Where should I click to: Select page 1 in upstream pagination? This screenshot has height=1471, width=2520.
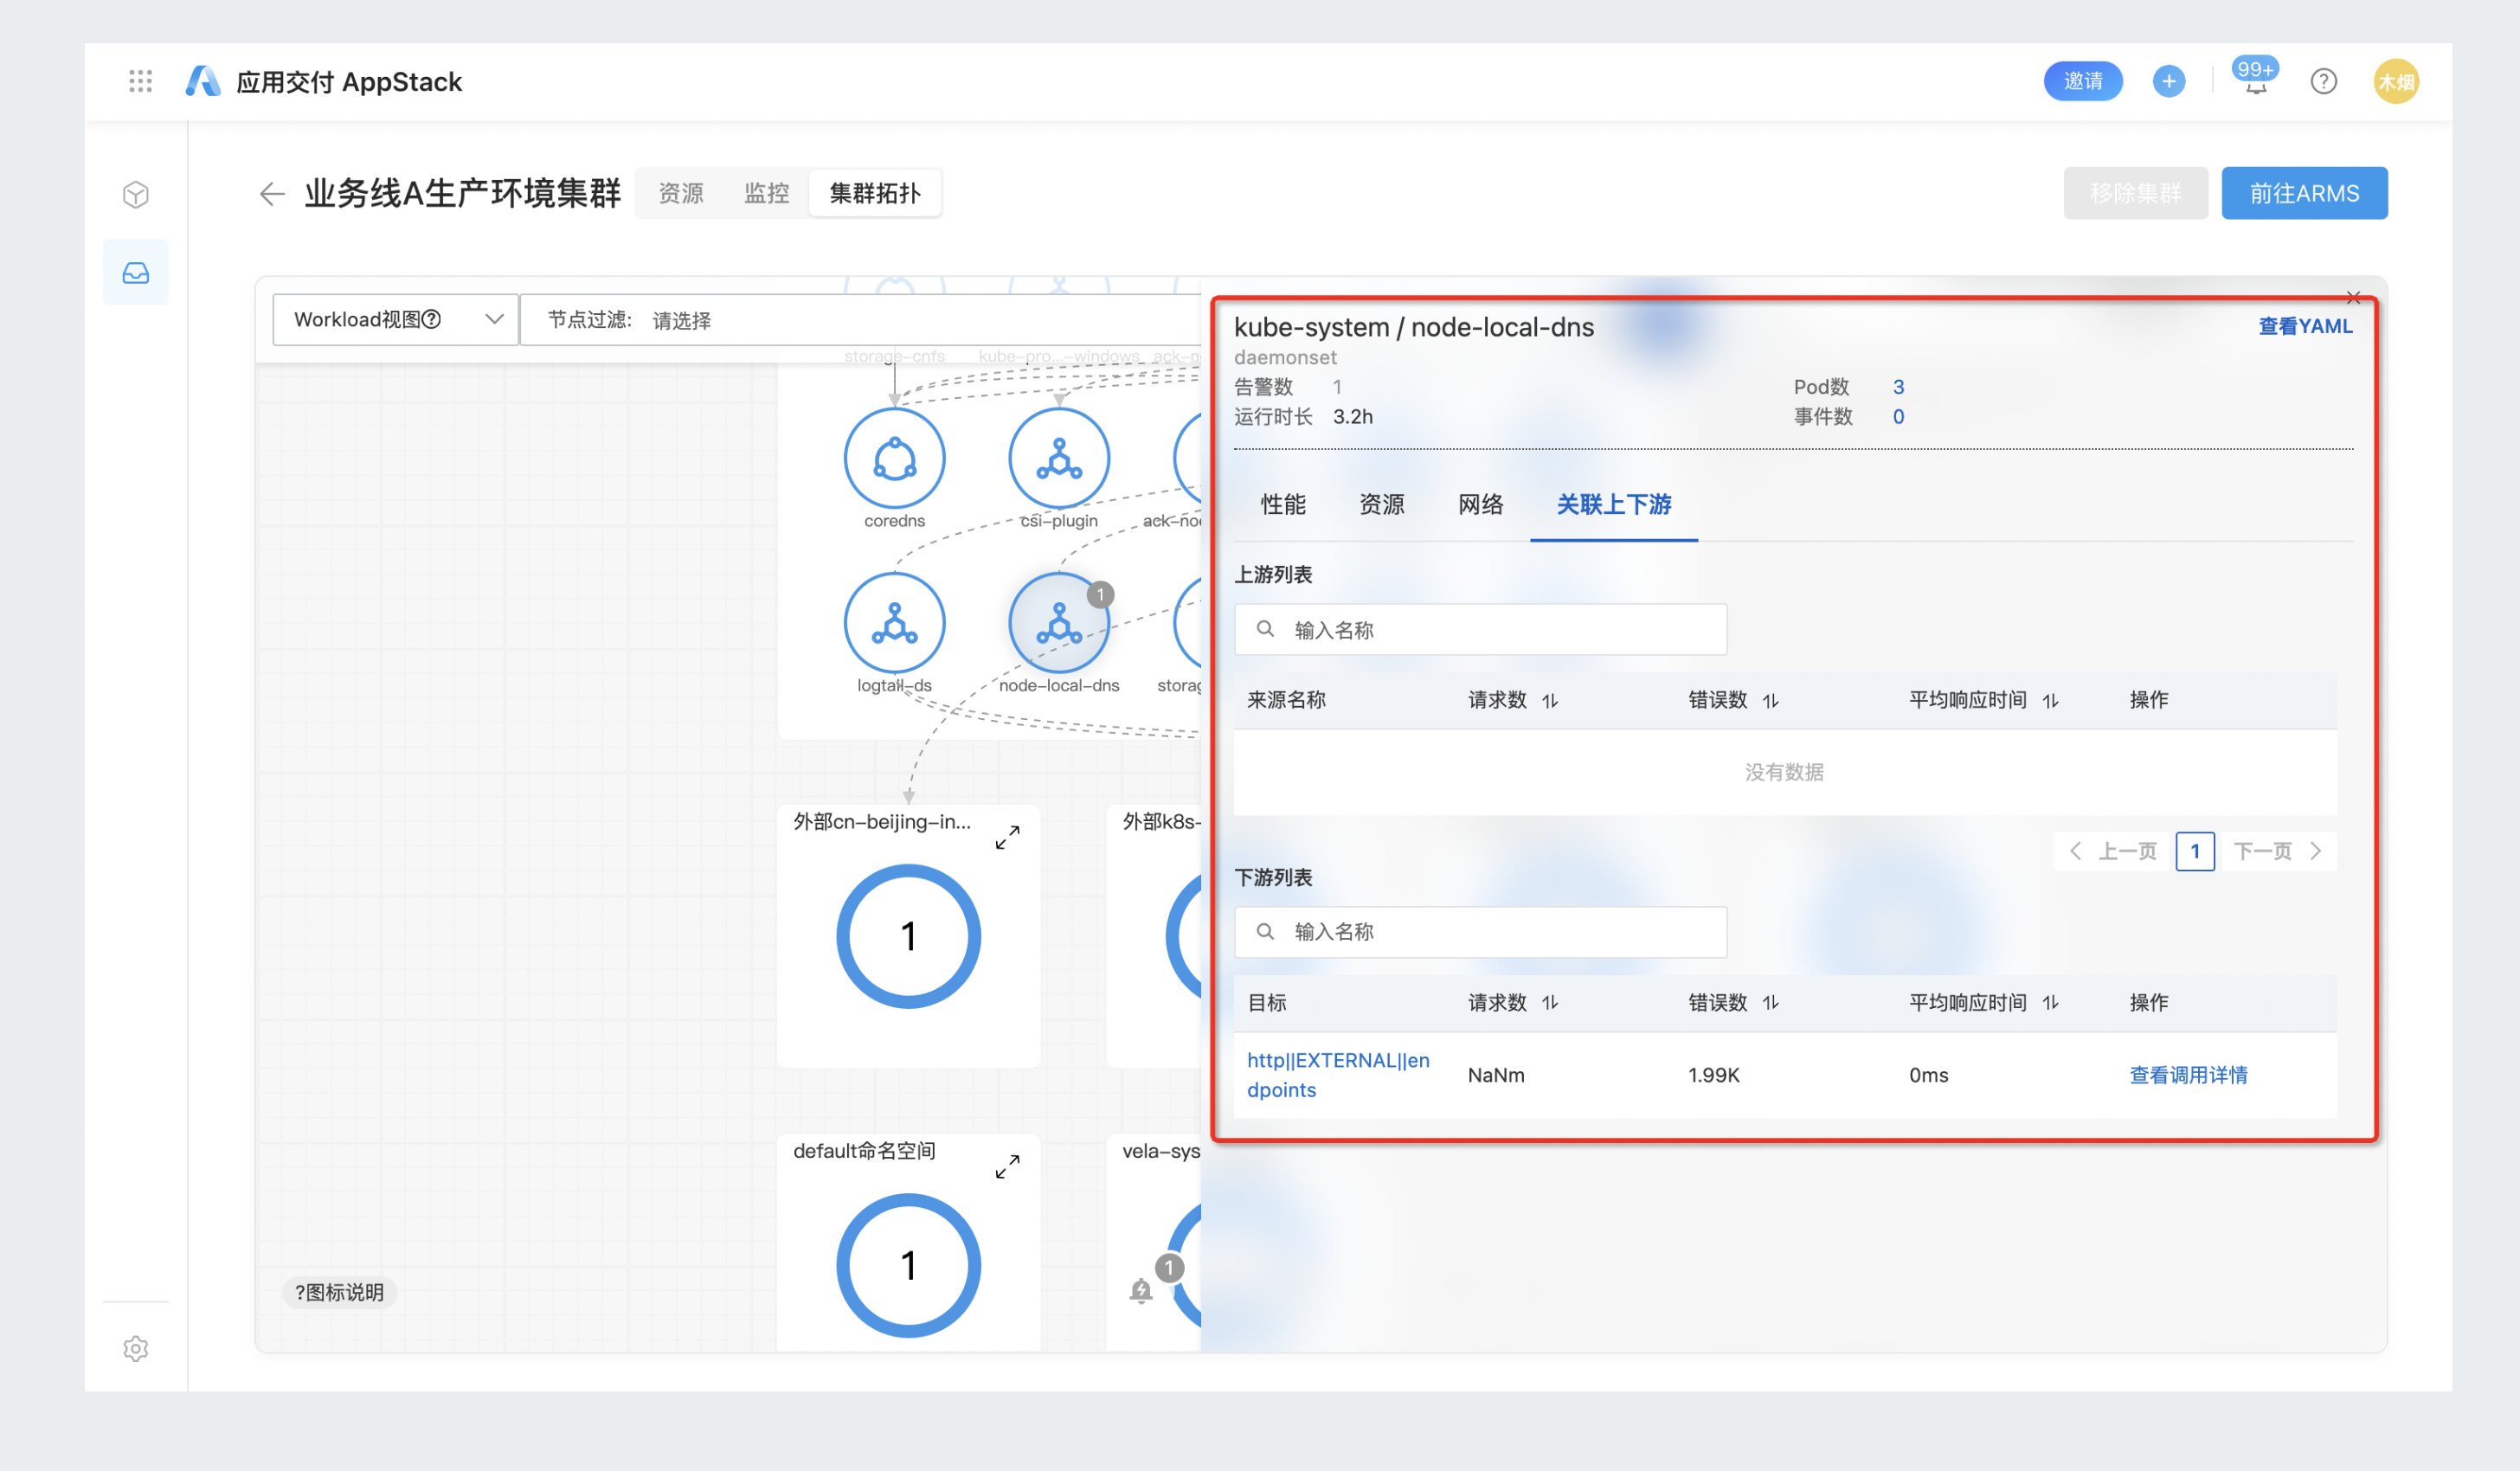click(x=2195, y=851)
